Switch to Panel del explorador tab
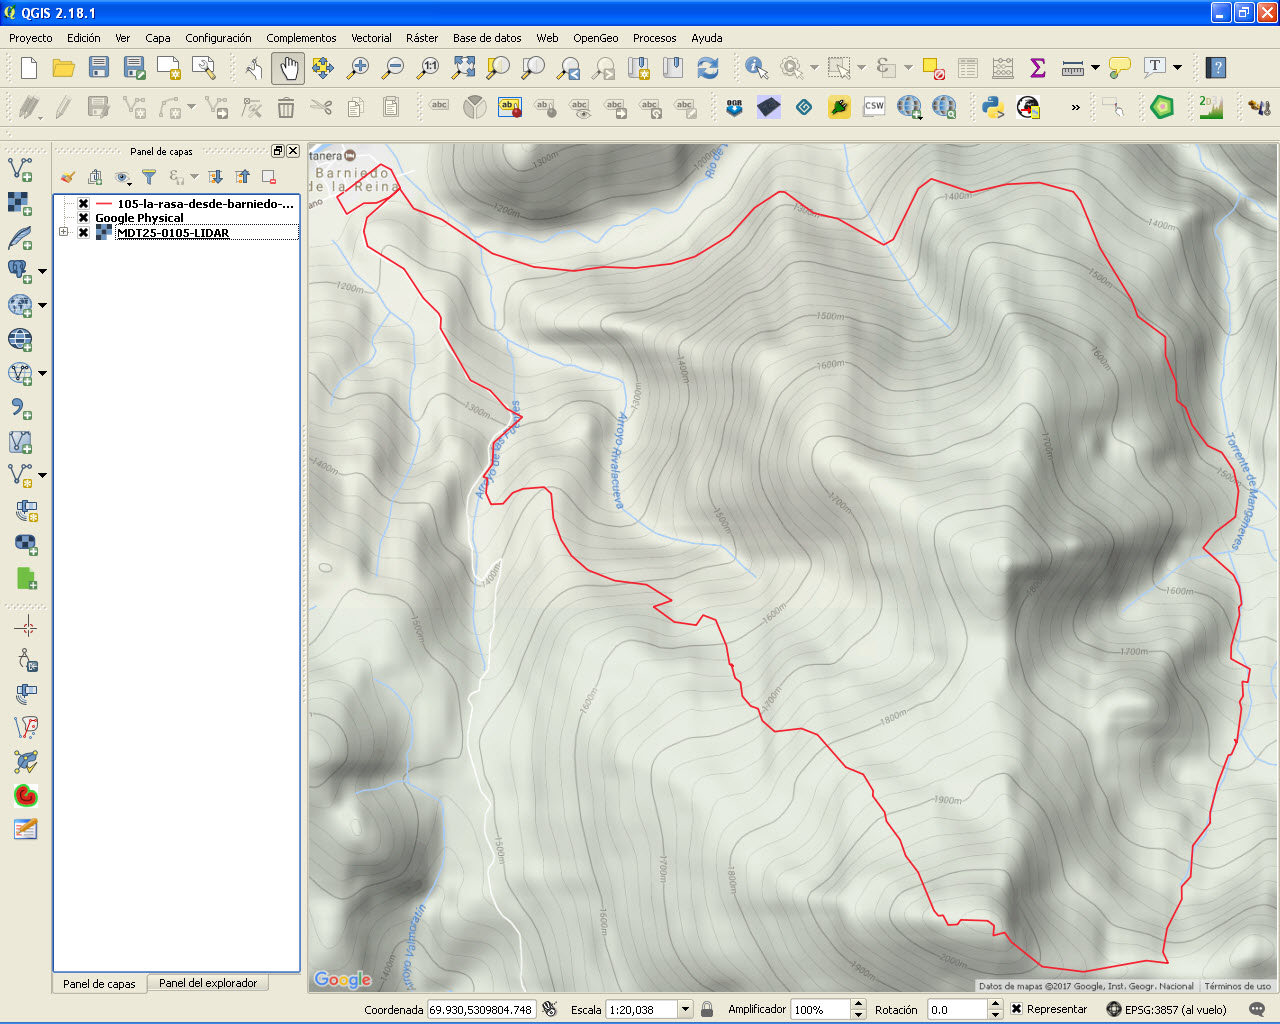1280x1024 pixels. [x=208, y=983]
